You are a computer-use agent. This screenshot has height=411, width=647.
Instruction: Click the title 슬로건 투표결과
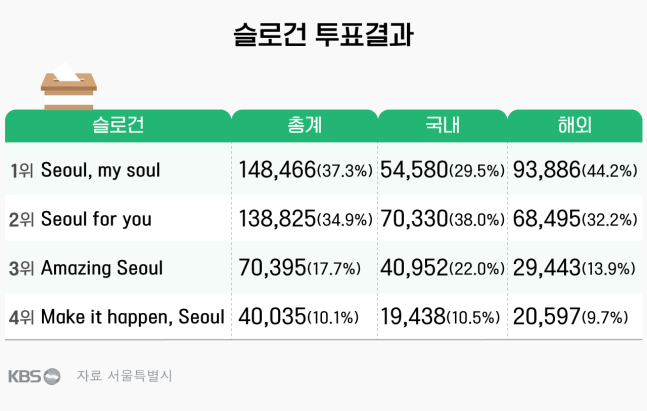pyautogui.click(x=323, y=34)
